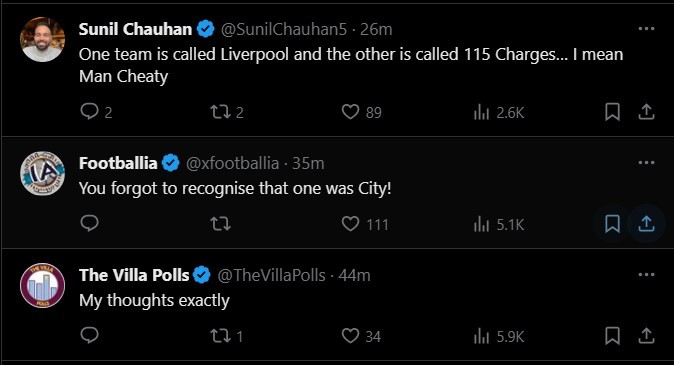Share Sunil Chauhan's tweet
This screenshot has width=674, height=365.
pyautogui.click(x=646, y=112)
